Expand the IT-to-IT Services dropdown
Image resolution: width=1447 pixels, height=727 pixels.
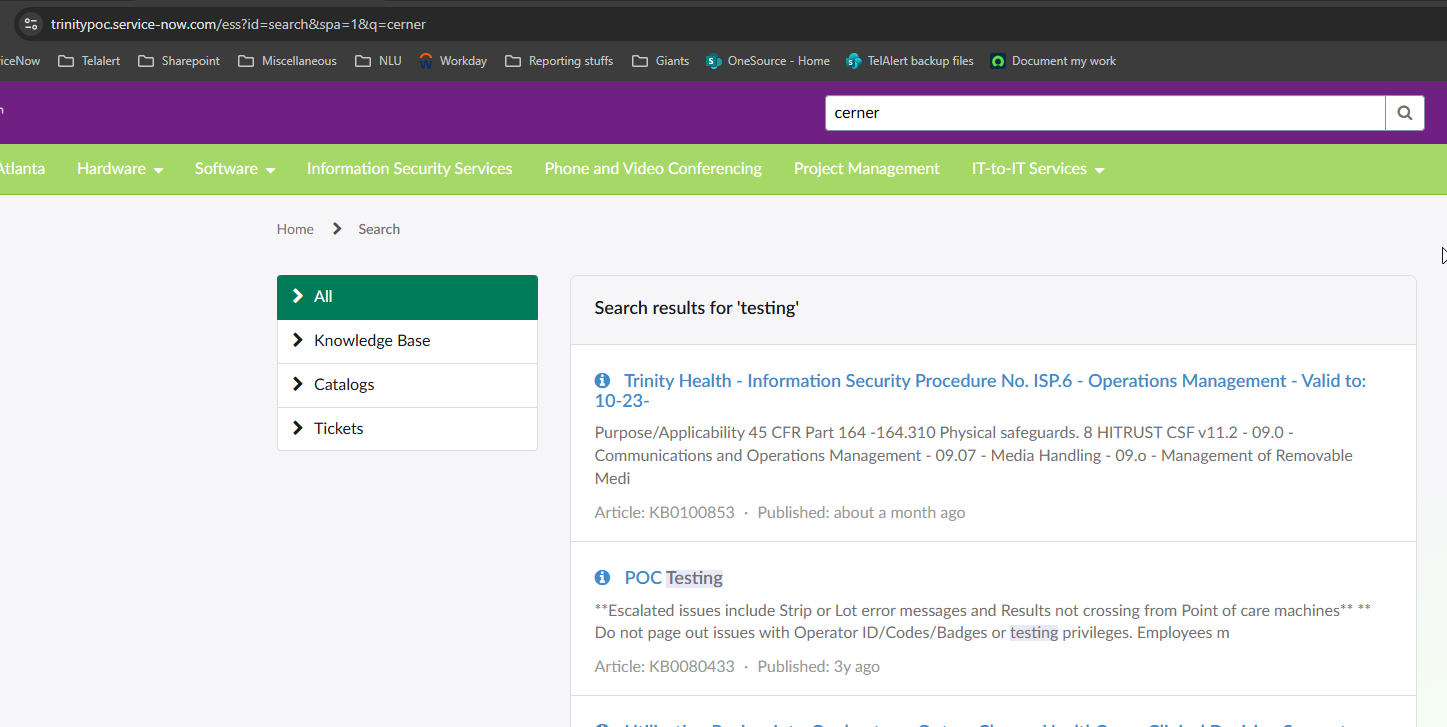[1038, 169]
